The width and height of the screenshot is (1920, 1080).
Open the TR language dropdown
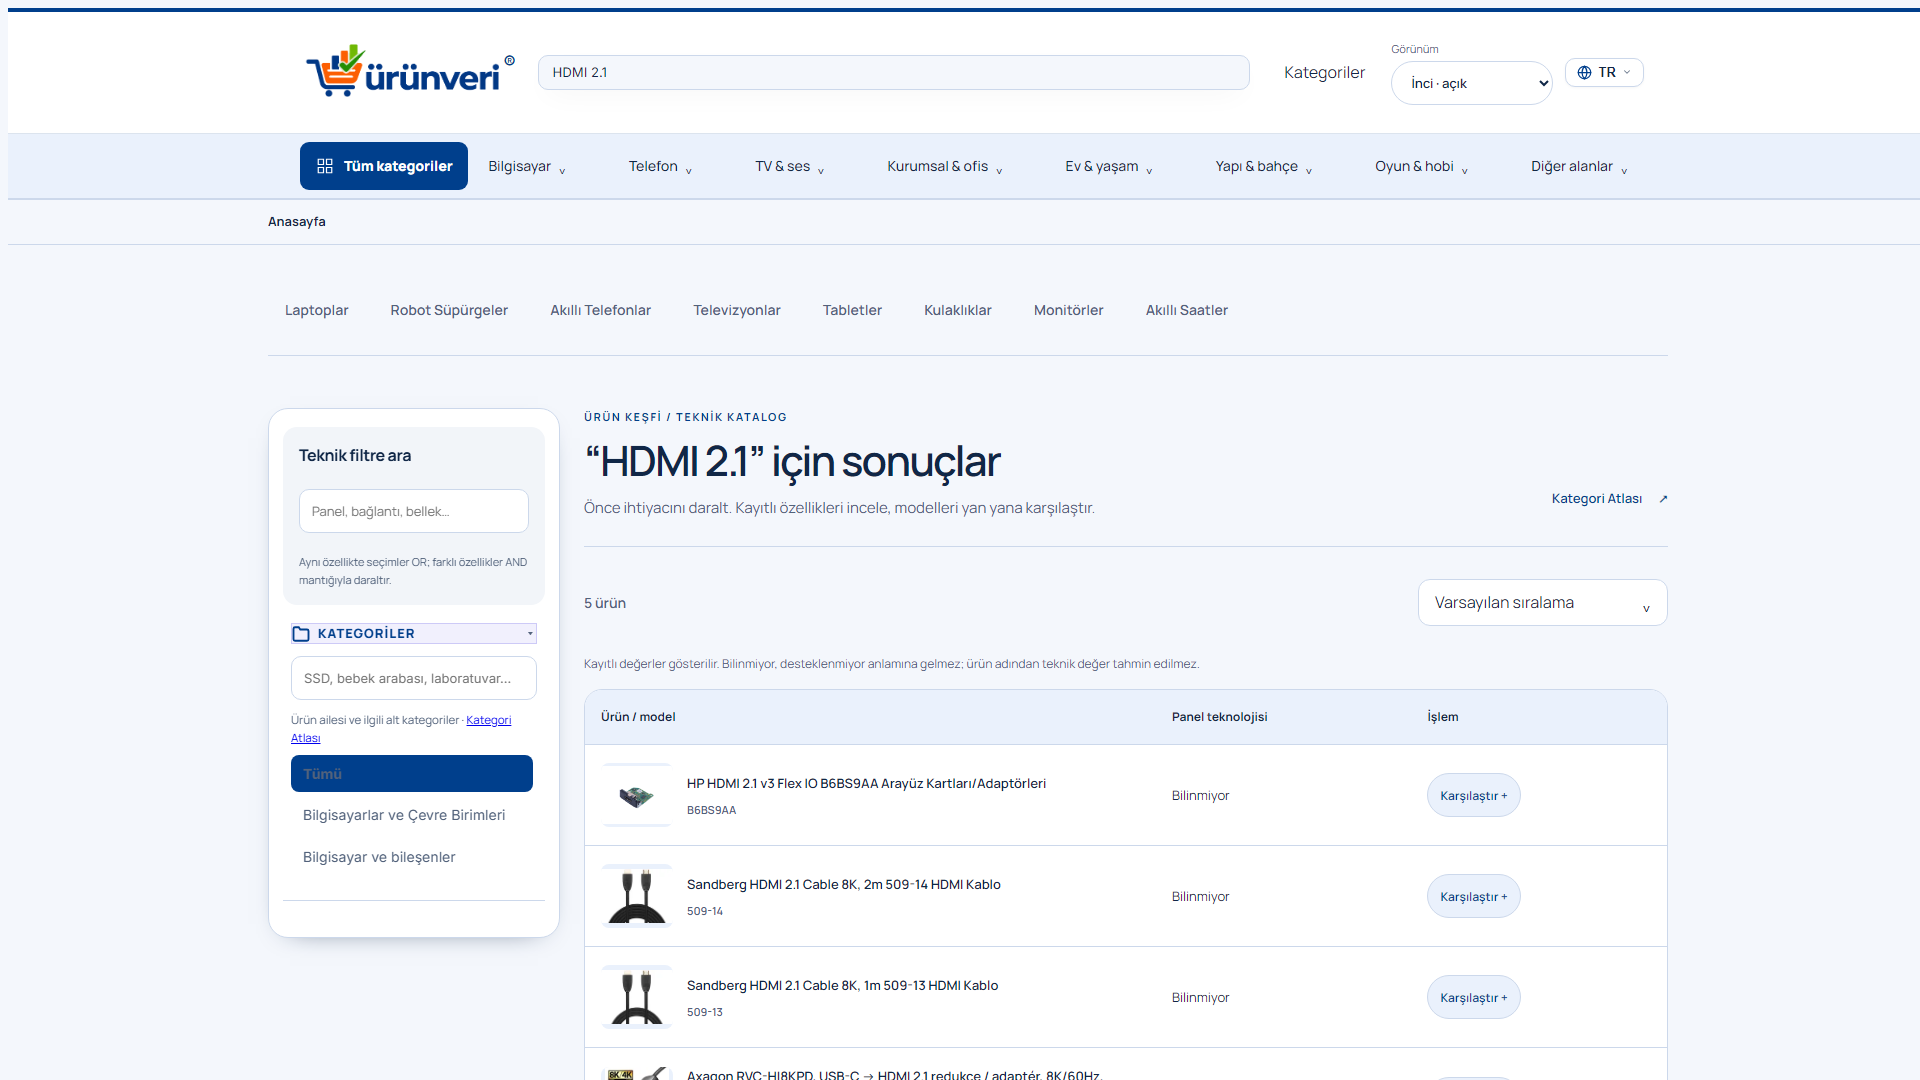[1604, 72]
